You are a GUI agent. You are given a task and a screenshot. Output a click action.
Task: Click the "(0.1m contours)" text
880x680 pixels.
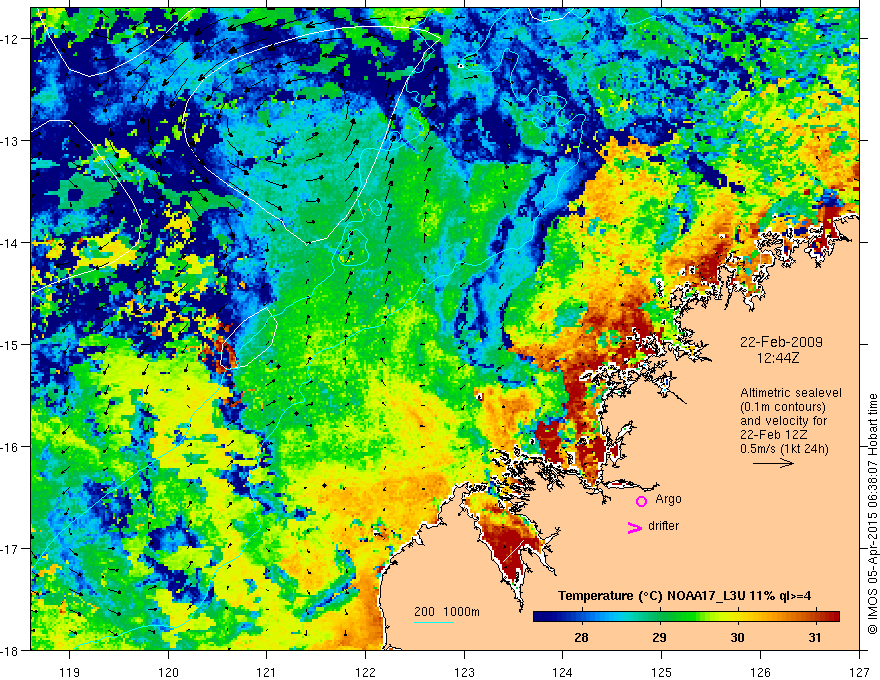782,407
